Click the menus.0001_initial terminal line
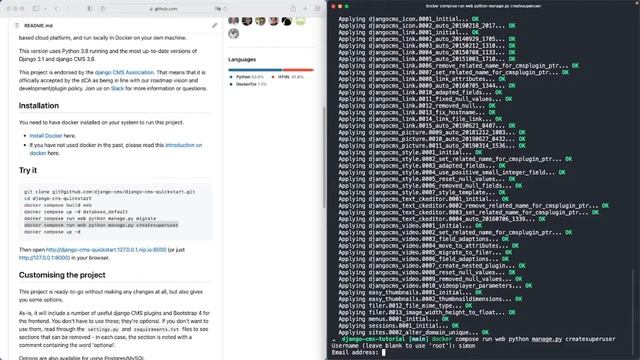 [x=394, y=319]
